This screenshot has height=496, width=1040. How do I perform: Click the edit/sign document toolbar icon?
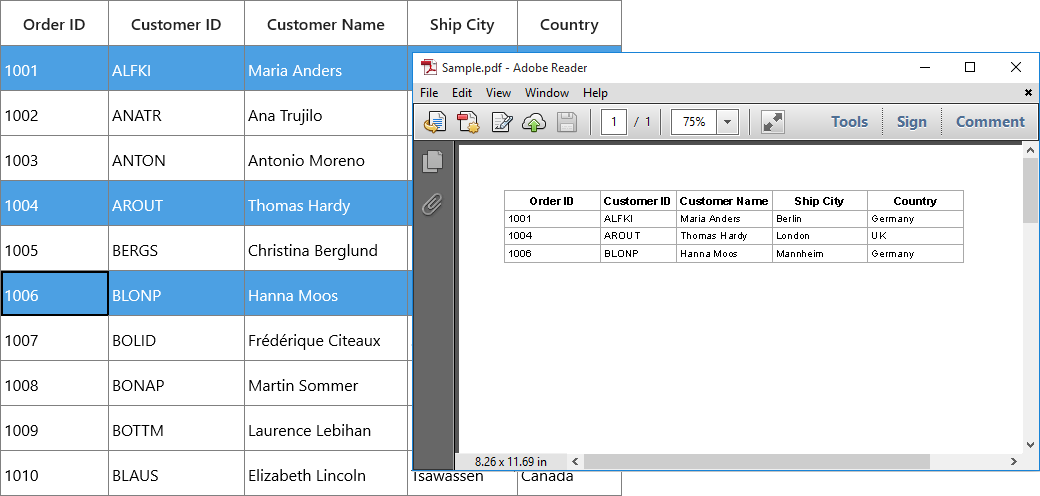click(x=501, y=122)
